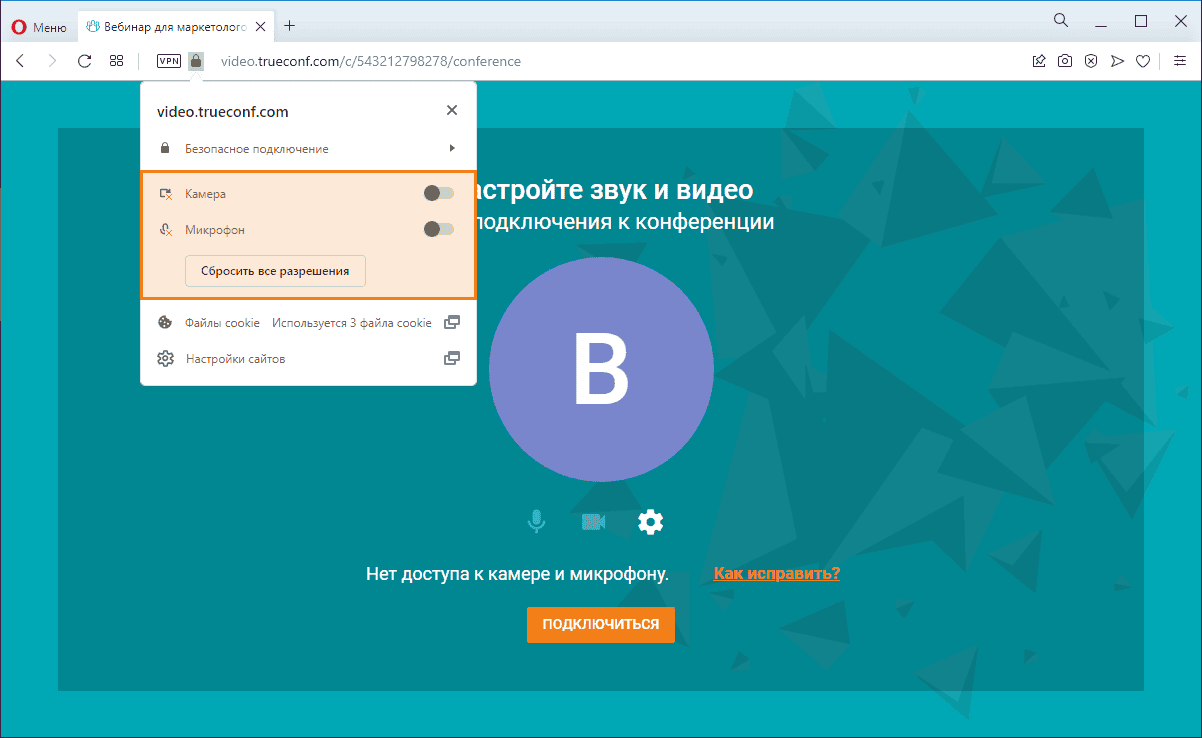Take a snapshot with camera icon

pos(1066,61)
